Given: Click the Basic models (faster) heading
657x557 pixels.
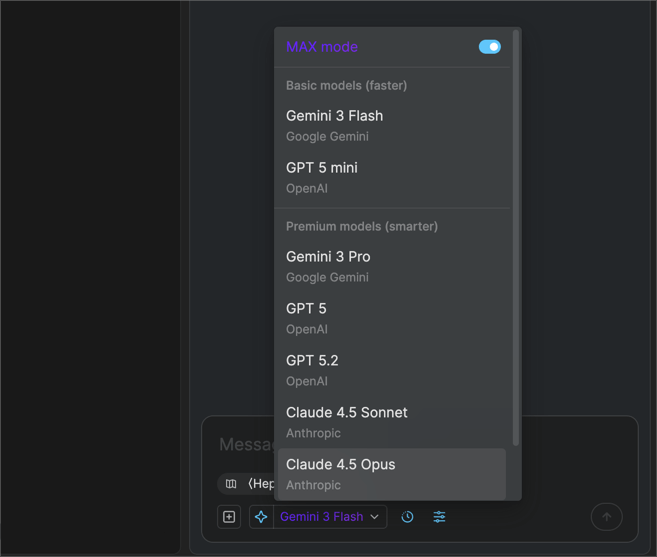Looking at the screenshot, I should (x=347, y=85).
